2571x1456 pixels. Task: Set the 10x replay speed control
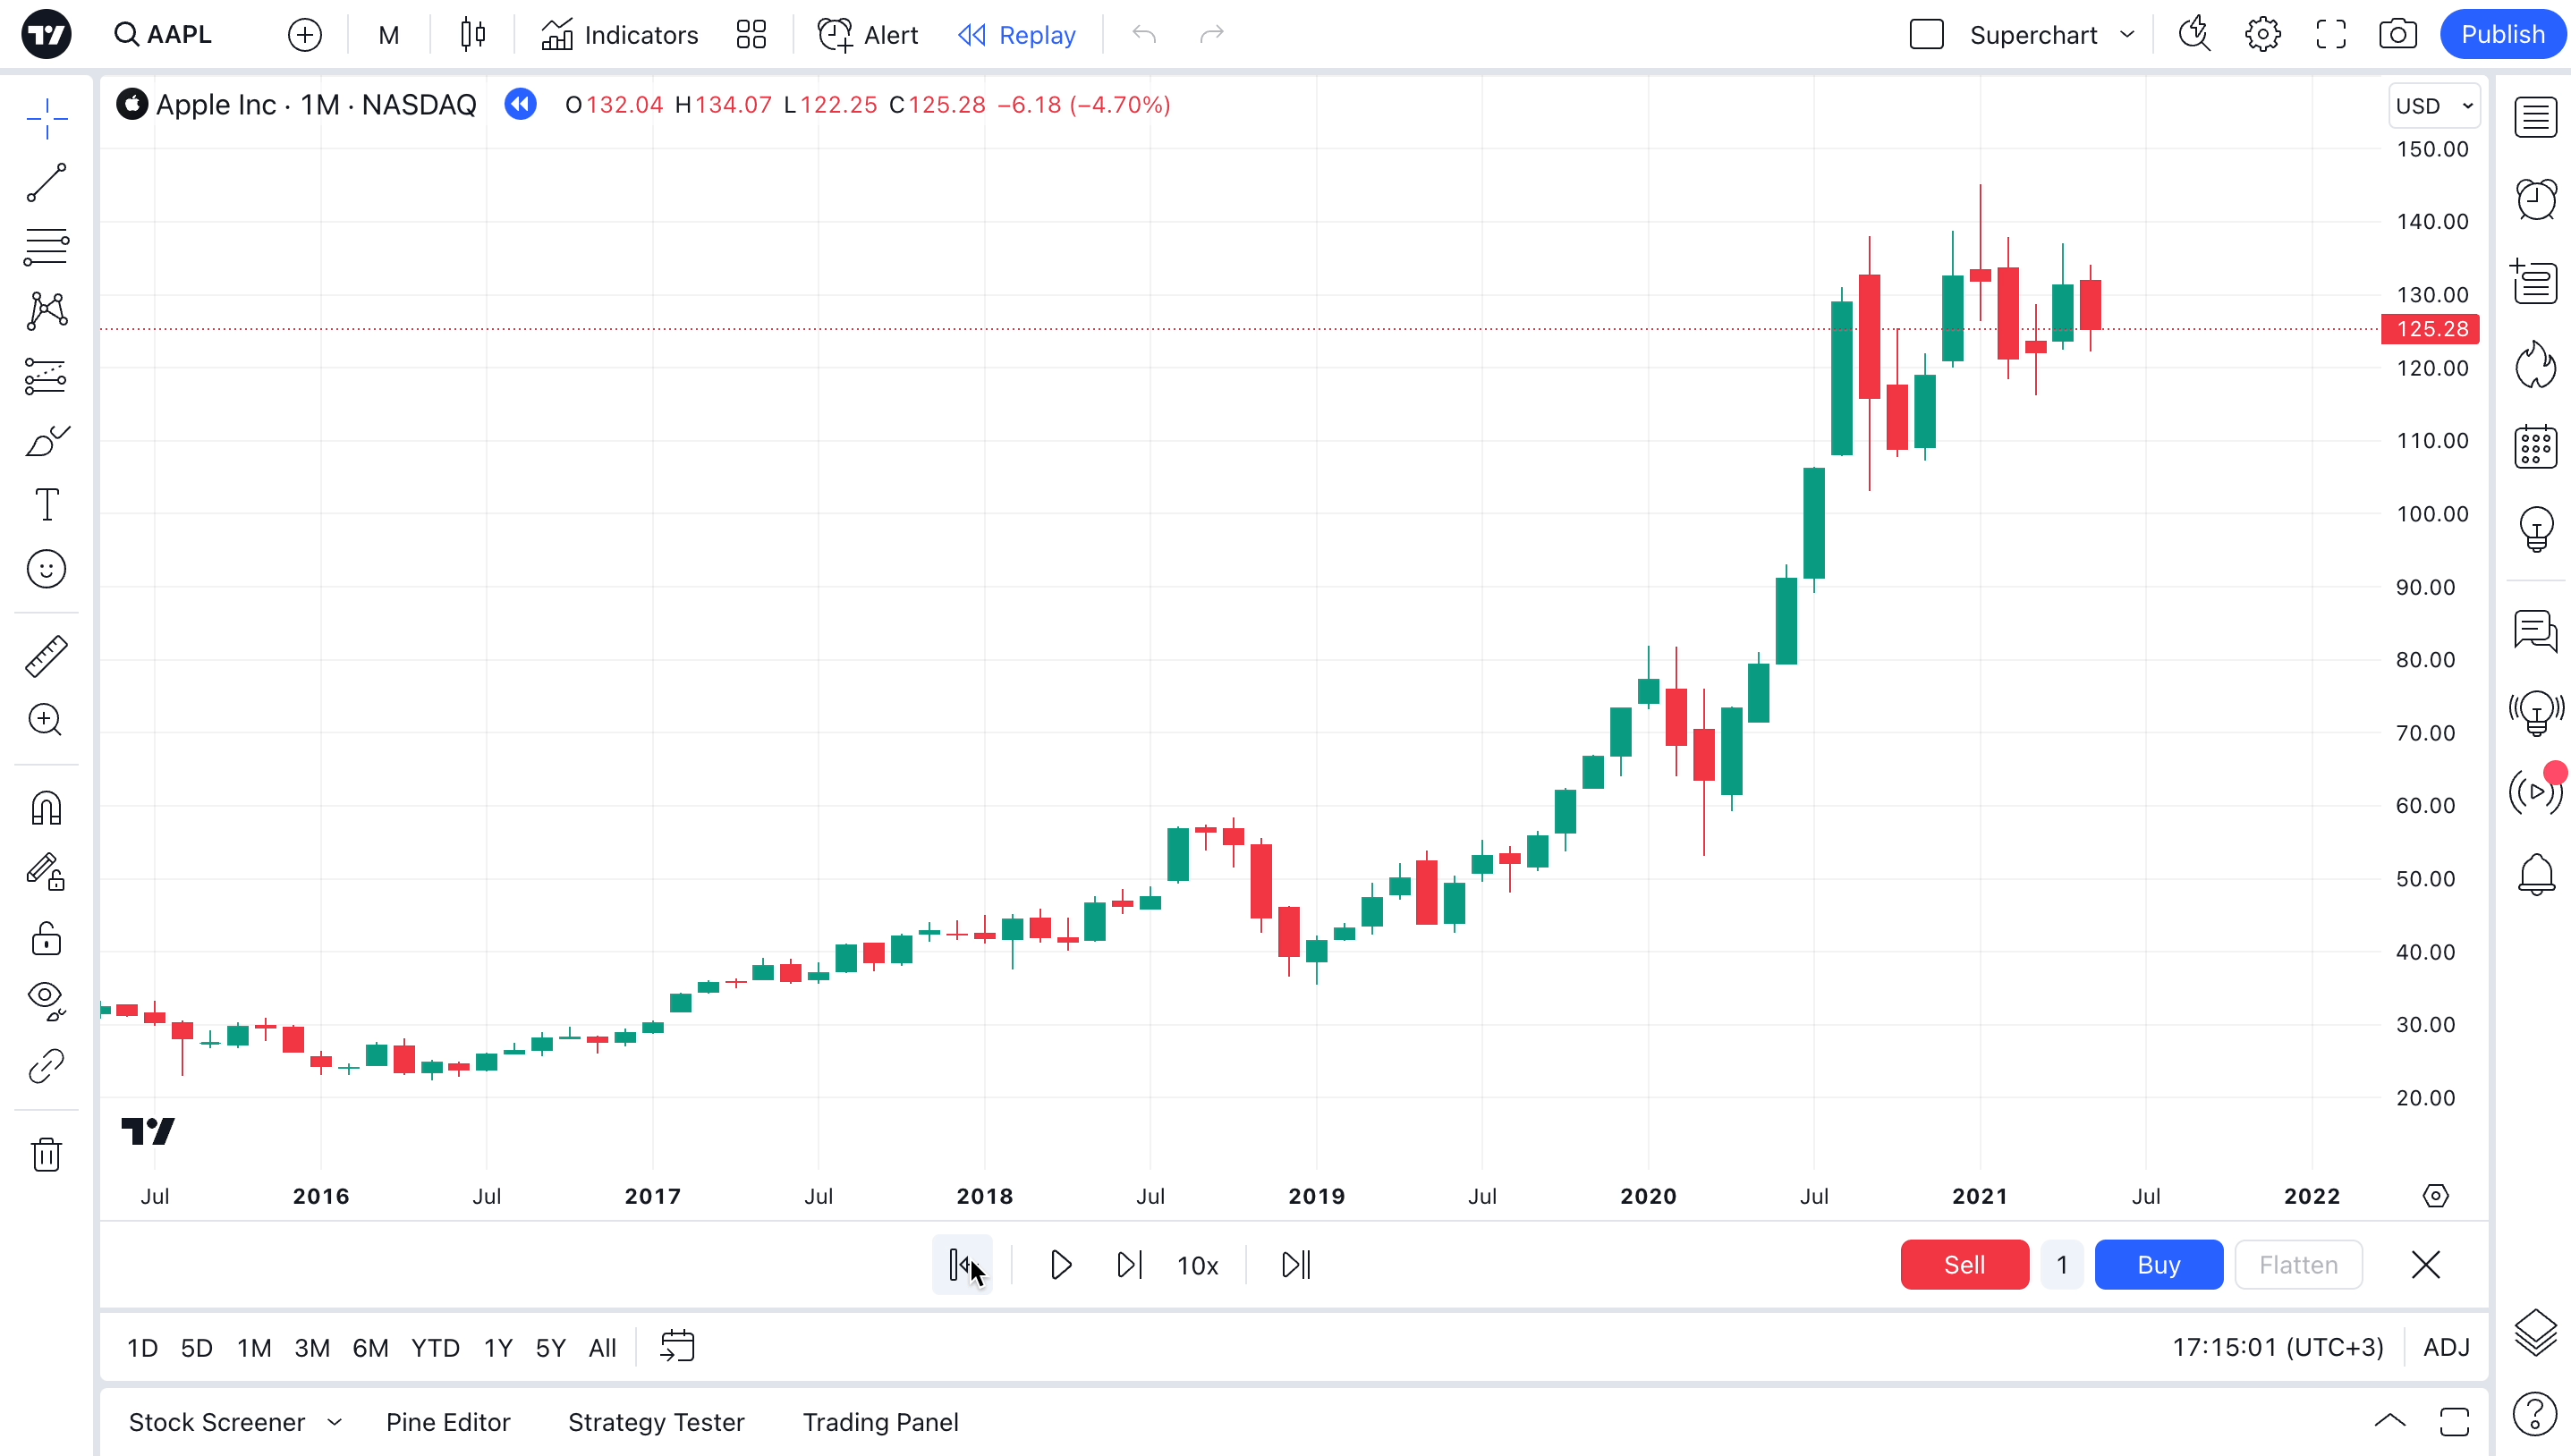tap(1197, 1266)
